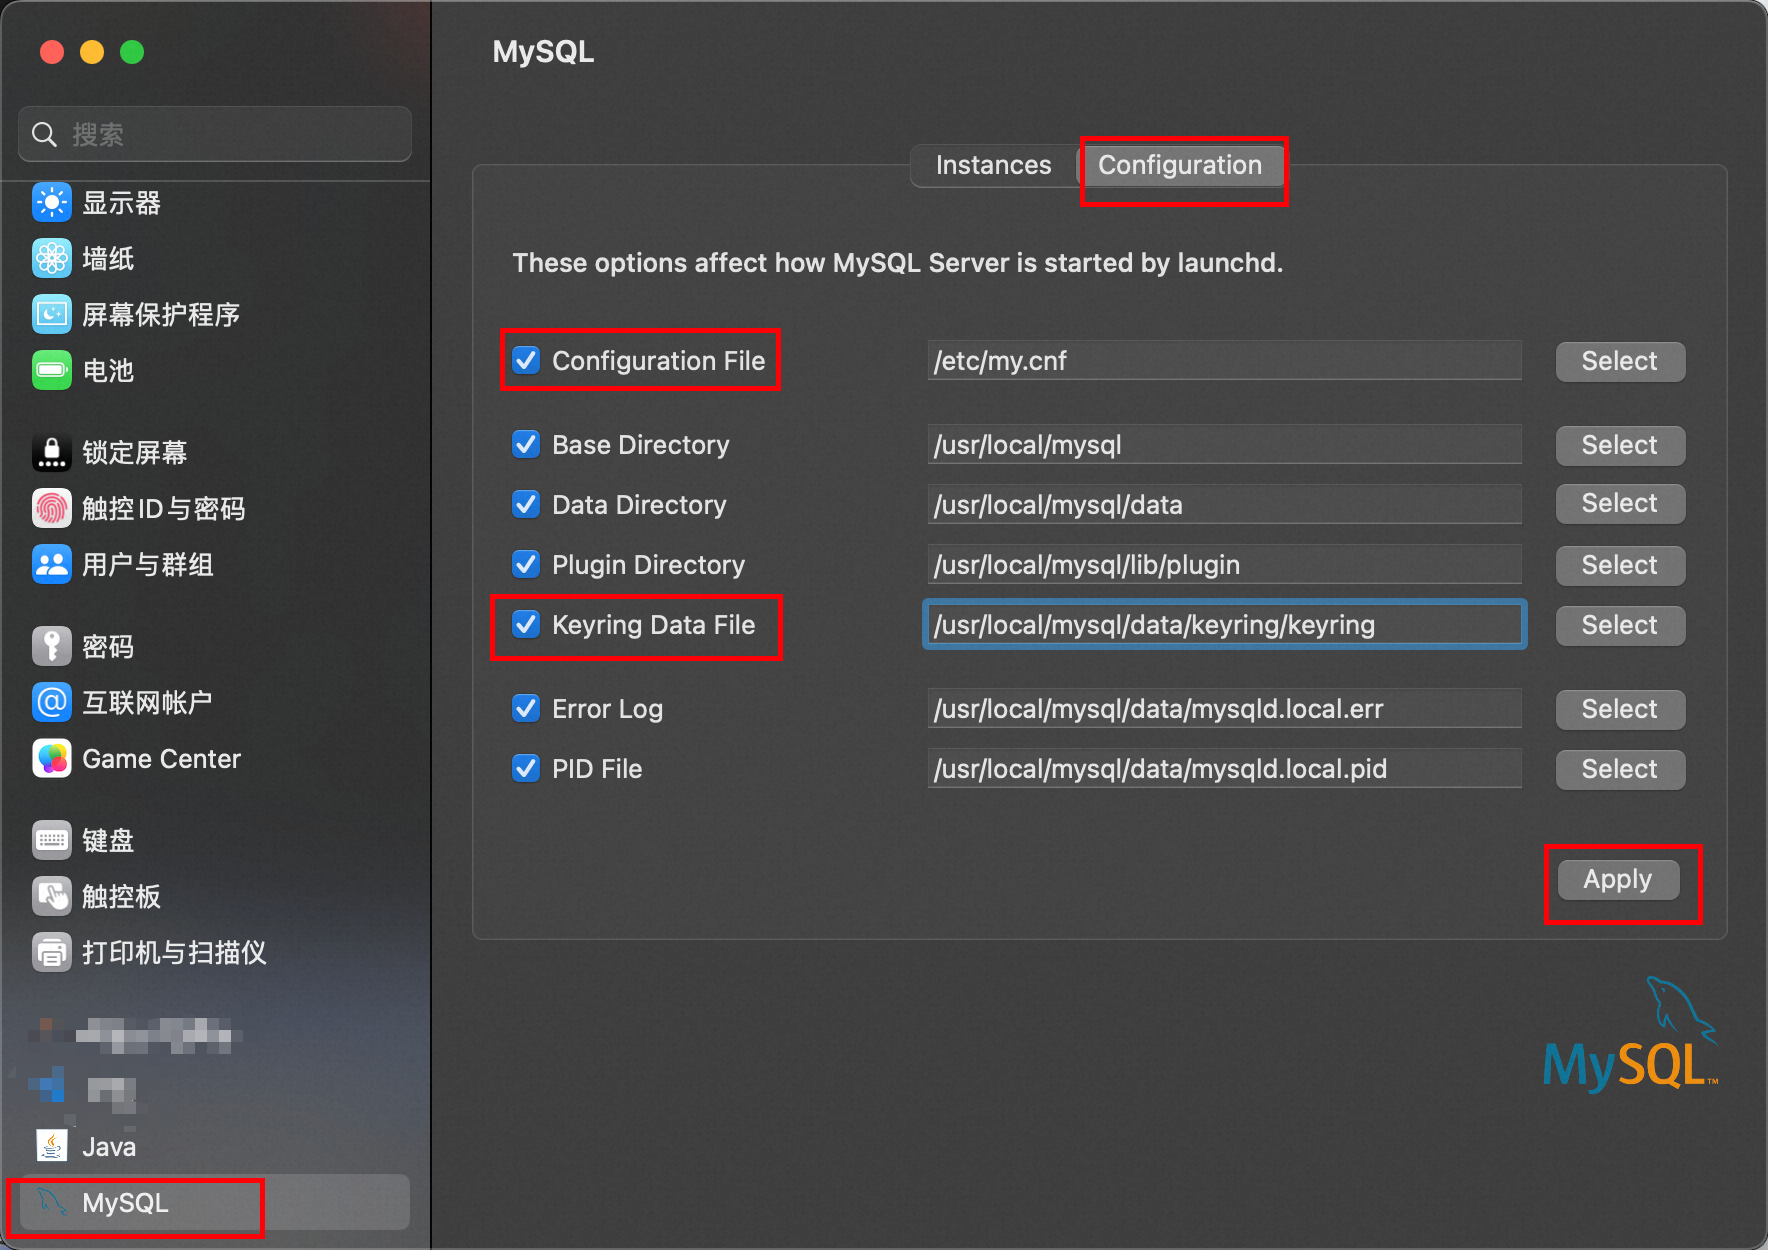Viewport: 1768px width, 1250px height.
Task: Edit the /etc/my.cnf path field
Action: tap(1224, 361)
